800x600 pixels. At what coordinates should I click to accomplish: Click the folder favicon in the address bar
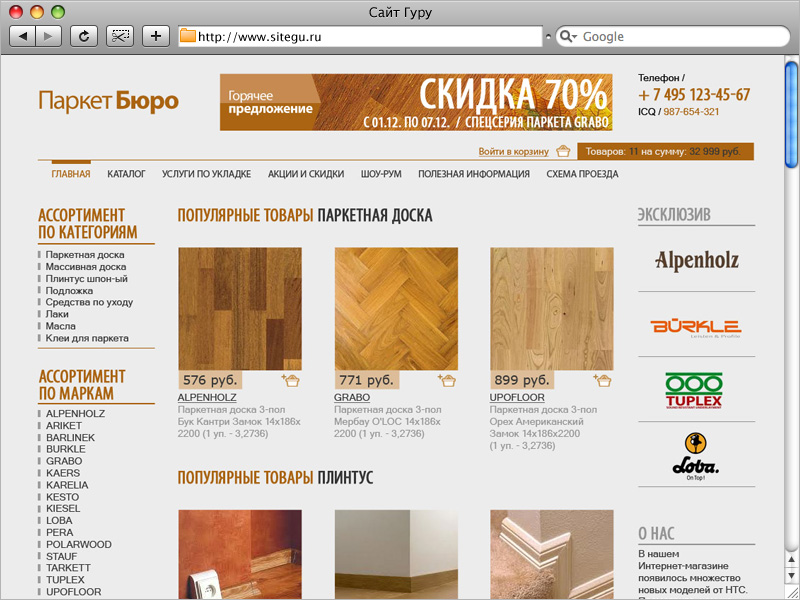(188, 36)
